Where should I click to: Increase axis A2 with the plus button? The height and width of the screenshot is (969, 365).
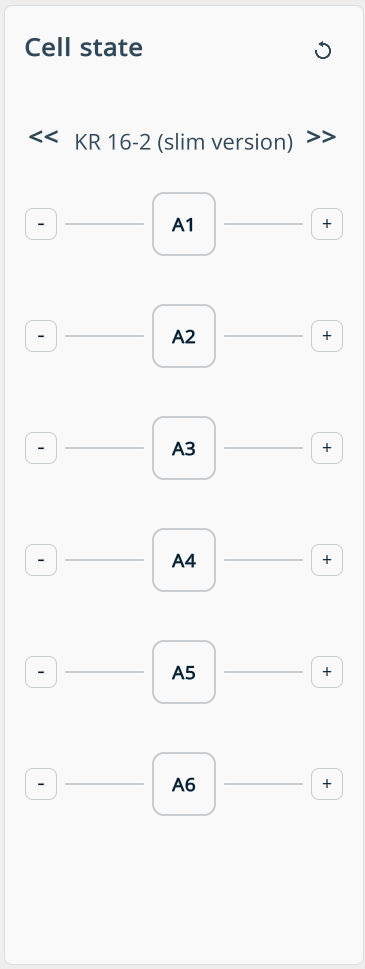(327, 336)
